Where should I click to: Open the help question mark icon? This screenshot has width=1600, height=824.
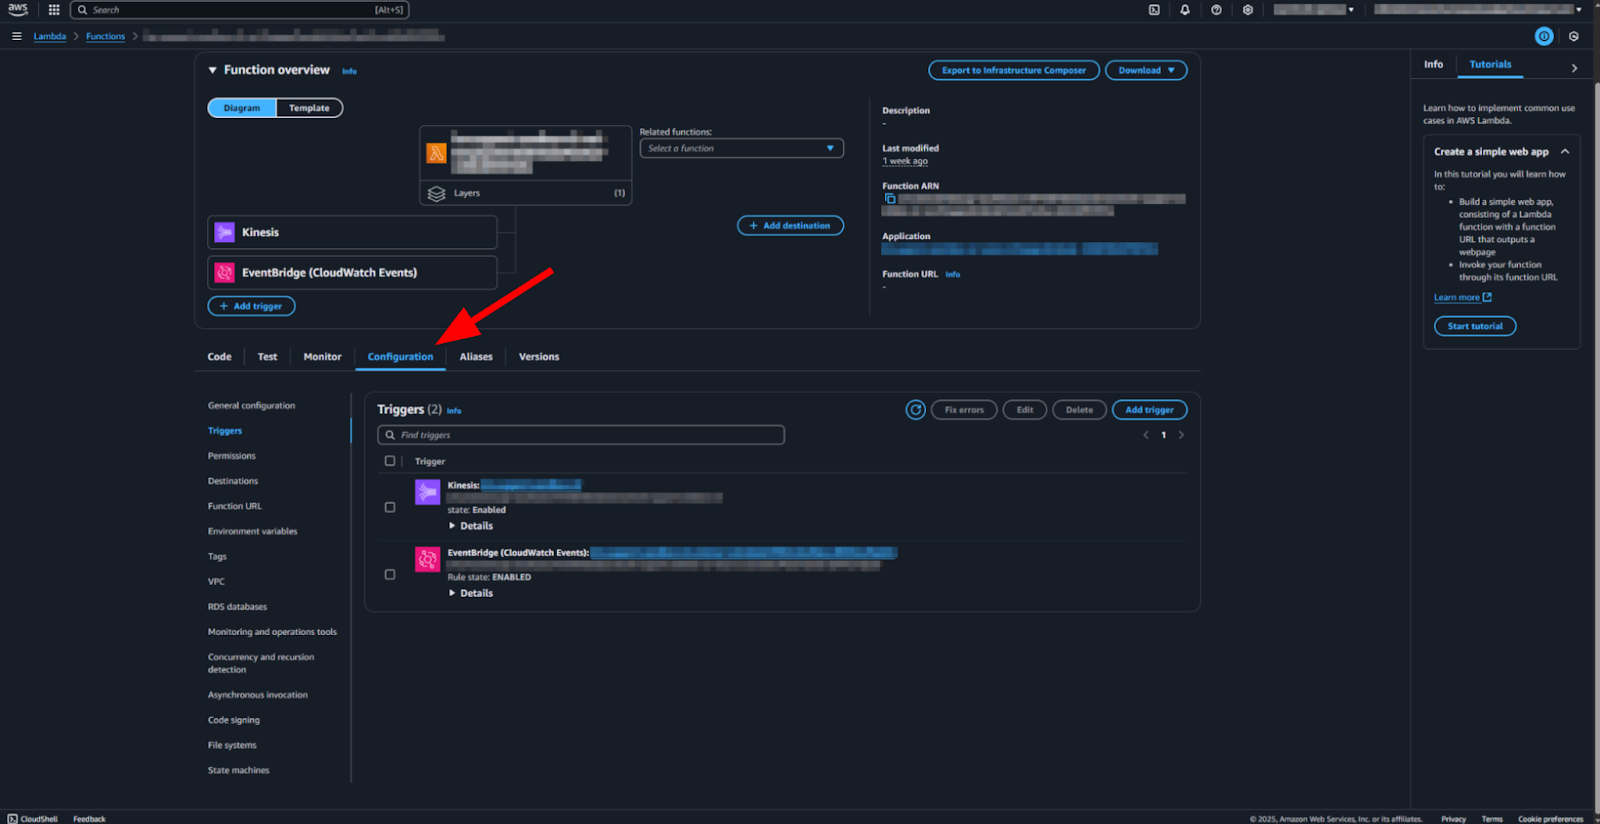tap(1216, 10)
